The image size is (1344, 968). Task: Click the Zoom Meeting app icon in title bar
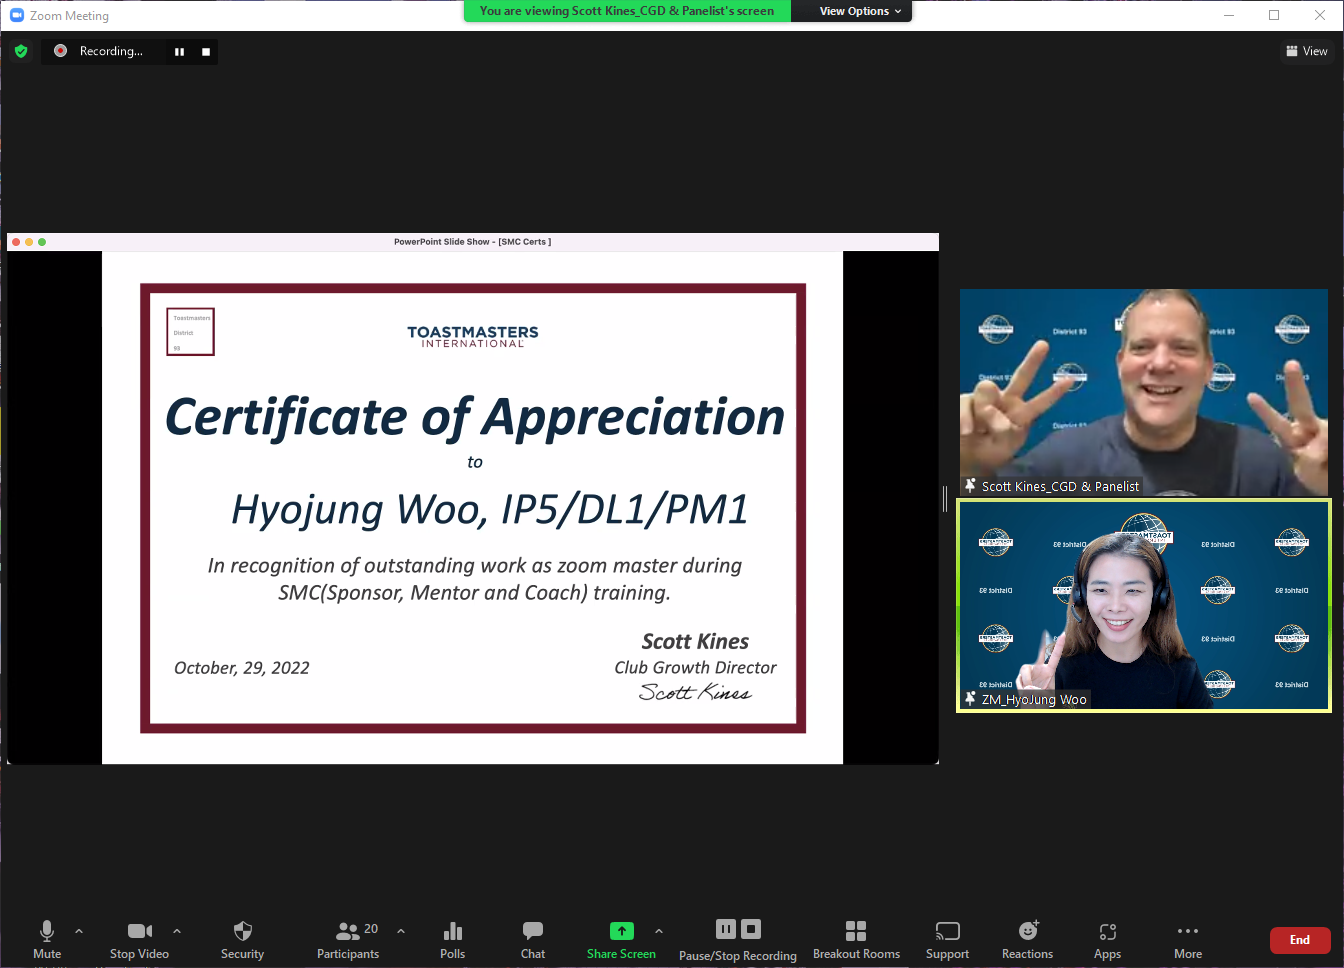click(16, 15)
